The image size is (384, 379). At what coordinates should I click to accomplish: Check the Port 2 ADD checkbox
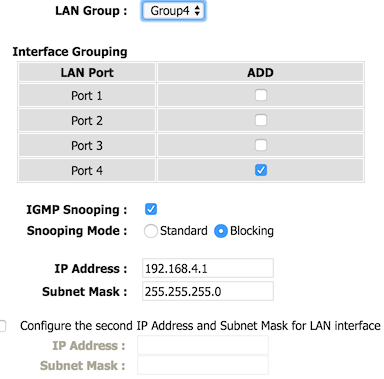(261, 120)
